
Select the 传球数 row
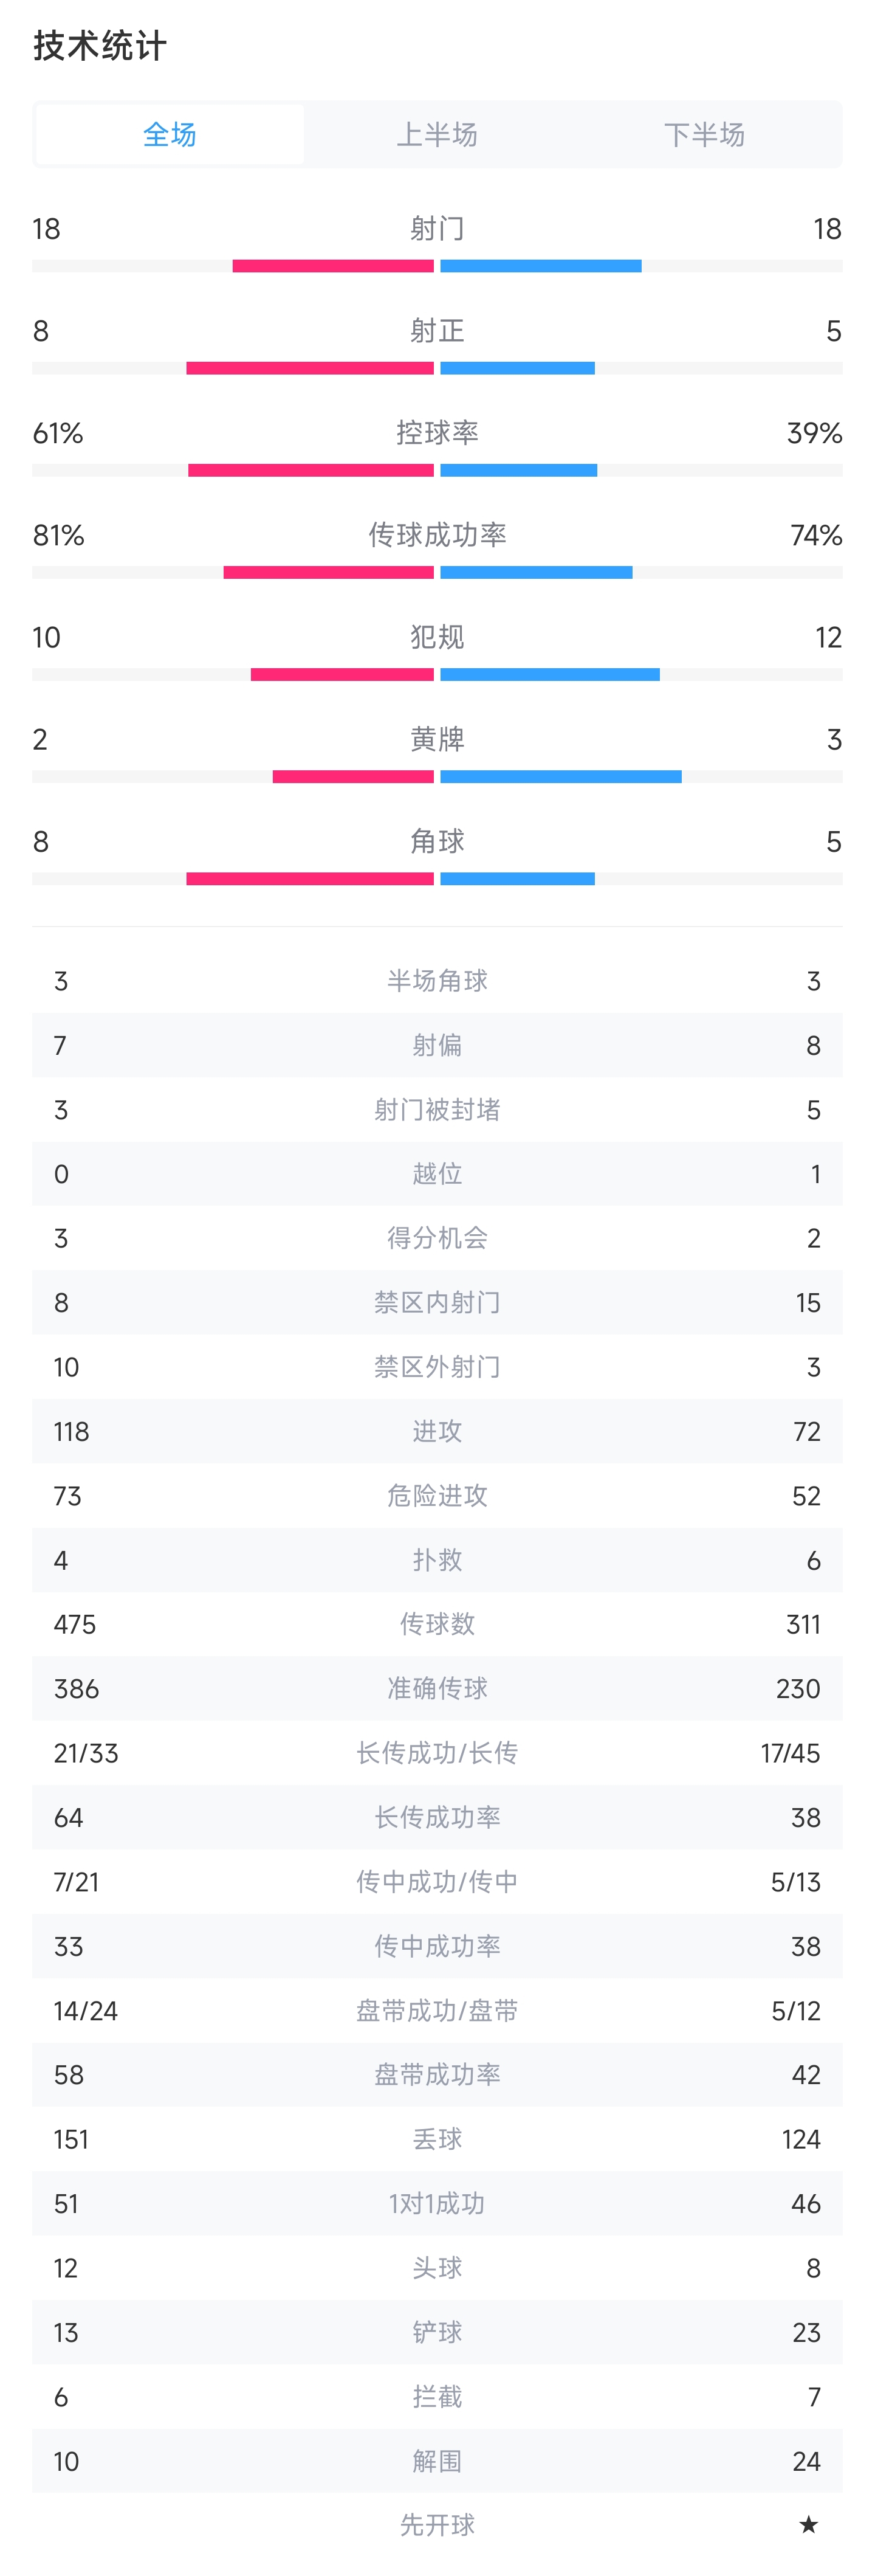click(x=437, y=1624)
